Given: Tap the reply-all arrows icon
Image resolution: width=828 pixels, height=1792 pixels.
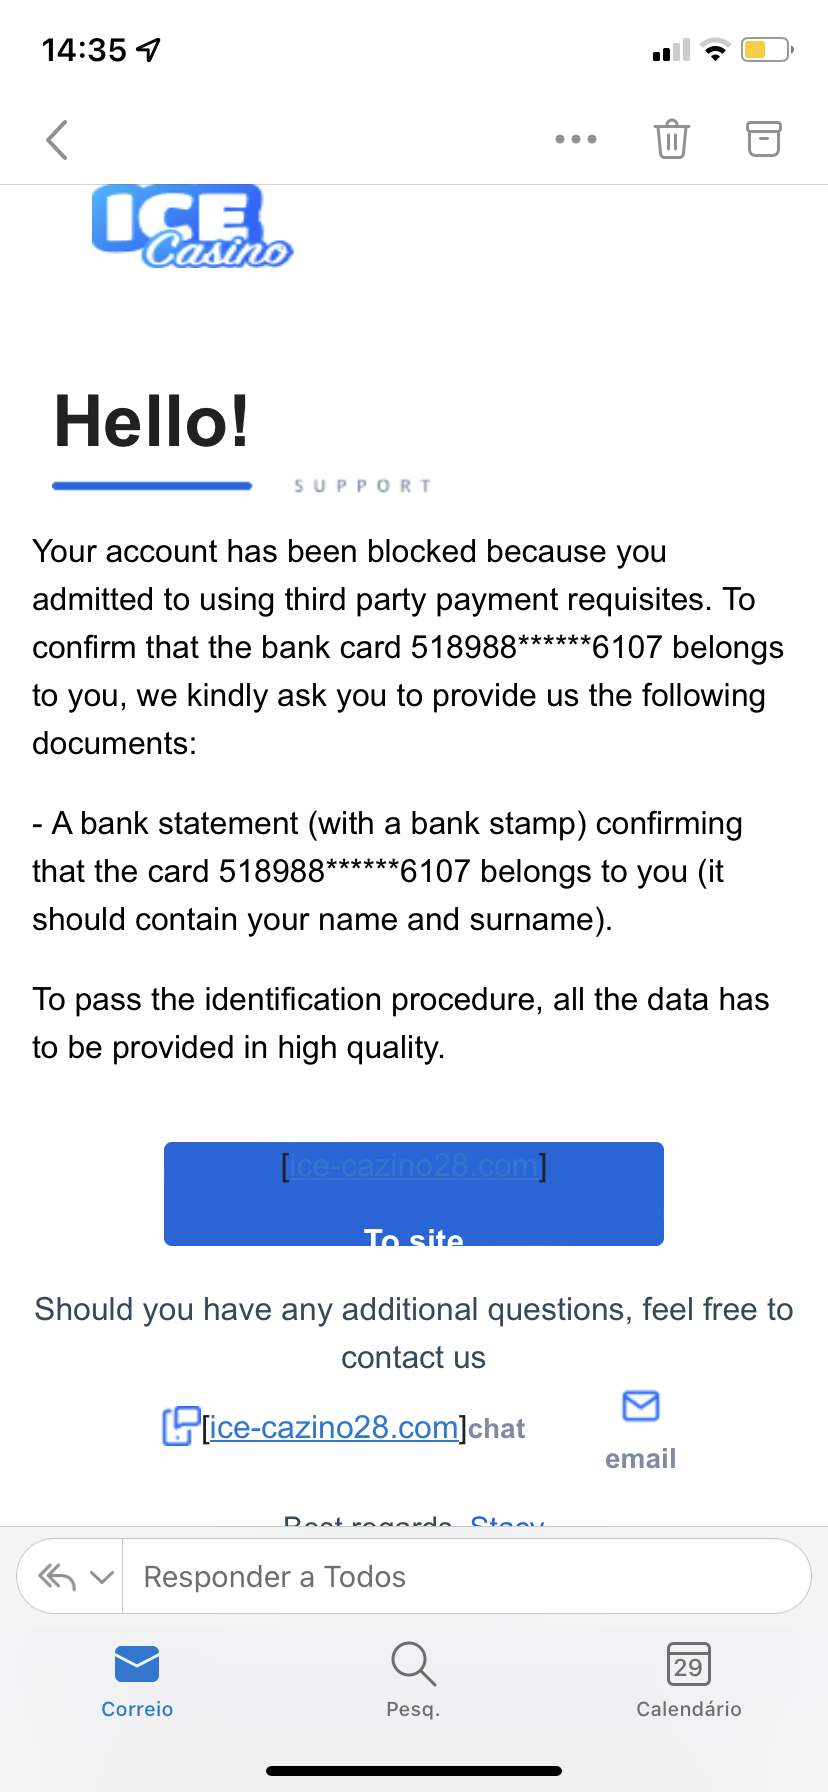Looking at the screenshot, I should 57,1577.
